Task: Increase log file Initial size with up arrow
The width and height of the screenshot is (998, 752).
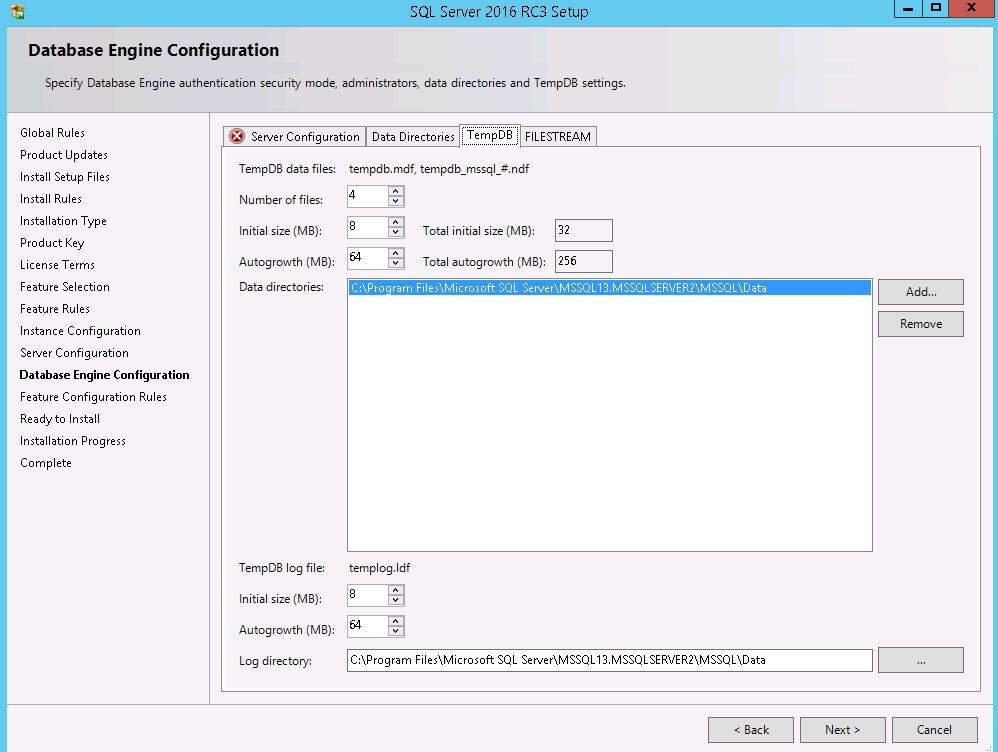Action: [x=396, y=590]
